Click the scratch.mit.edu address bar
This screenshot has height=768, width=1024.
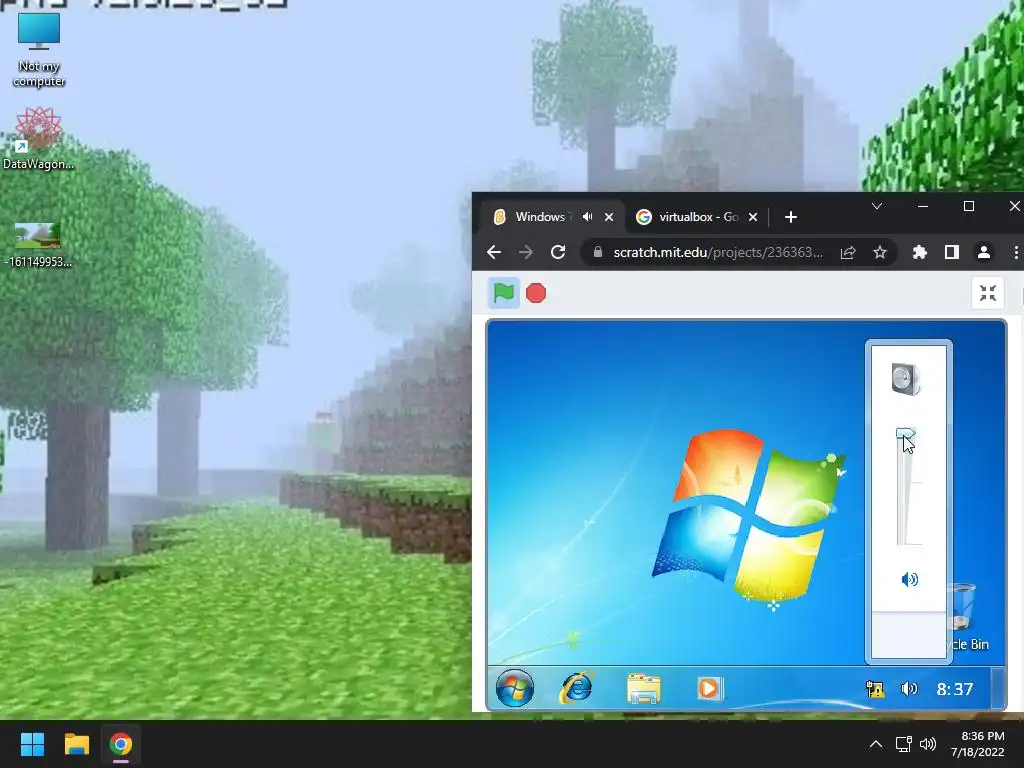(x=718, y=253)
